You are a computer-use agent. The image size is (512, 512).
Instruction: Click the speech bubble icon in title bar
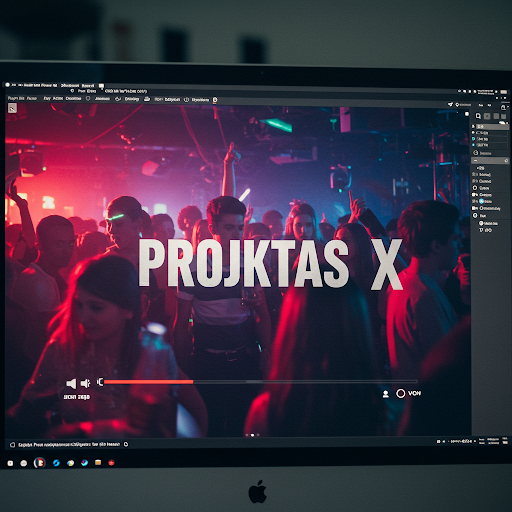coord(101,86)
